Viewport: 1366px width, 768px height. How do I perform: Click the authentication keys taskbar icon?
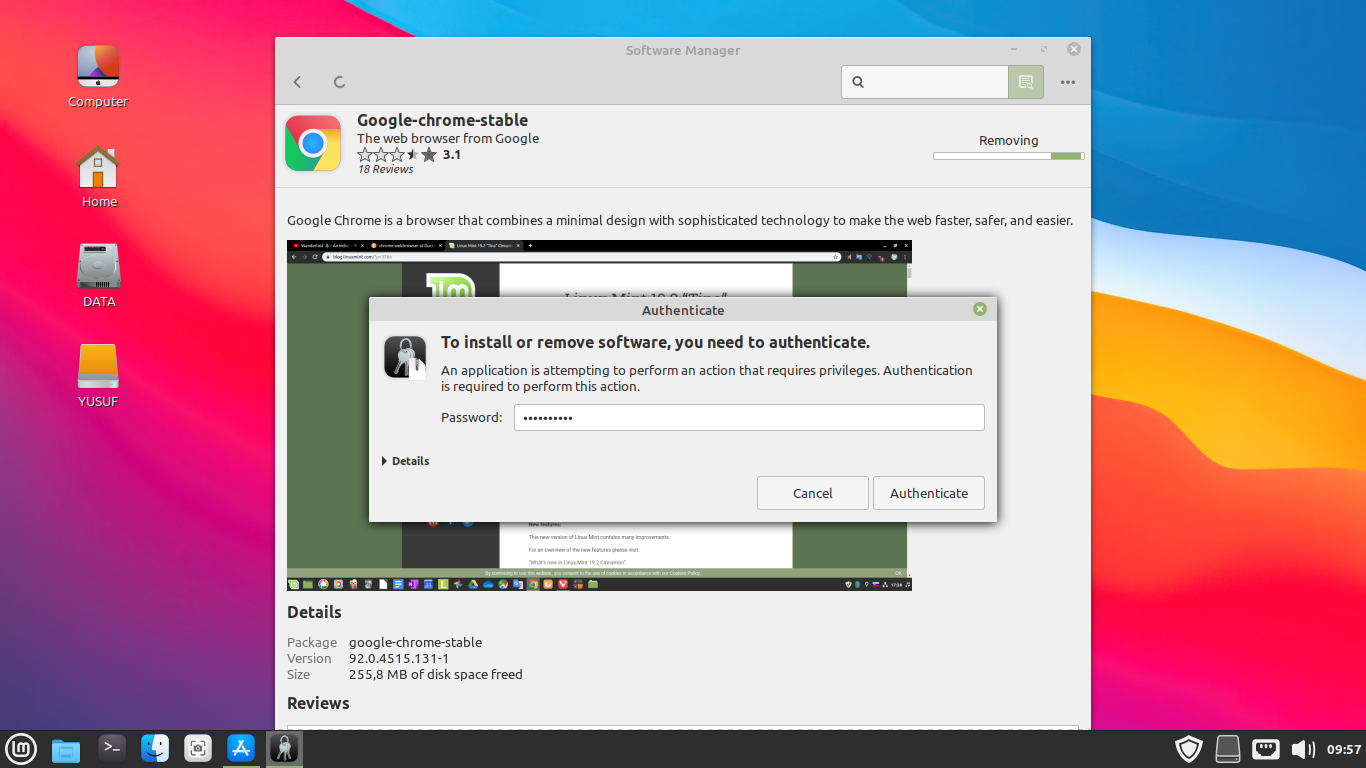284,748
